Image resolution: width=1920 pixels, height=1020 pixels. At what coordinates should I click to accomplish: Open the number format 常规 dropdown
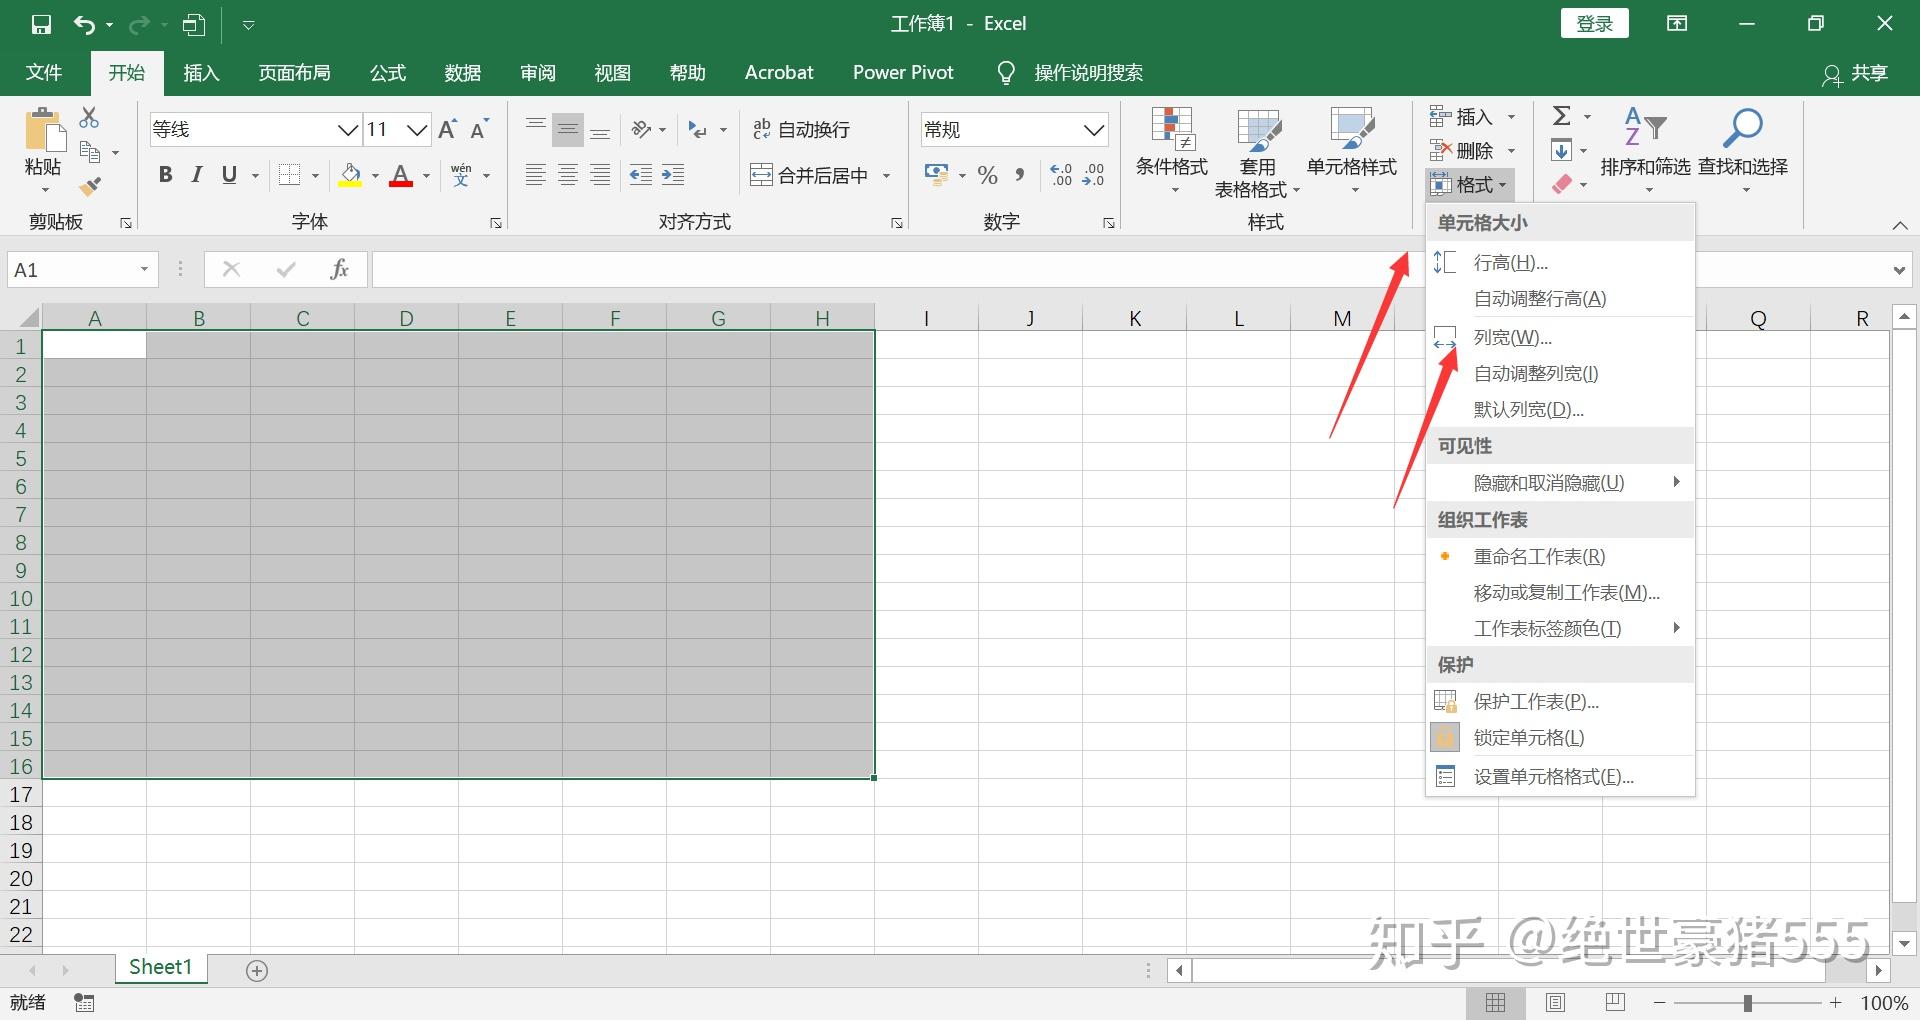tap(1094, 129)
